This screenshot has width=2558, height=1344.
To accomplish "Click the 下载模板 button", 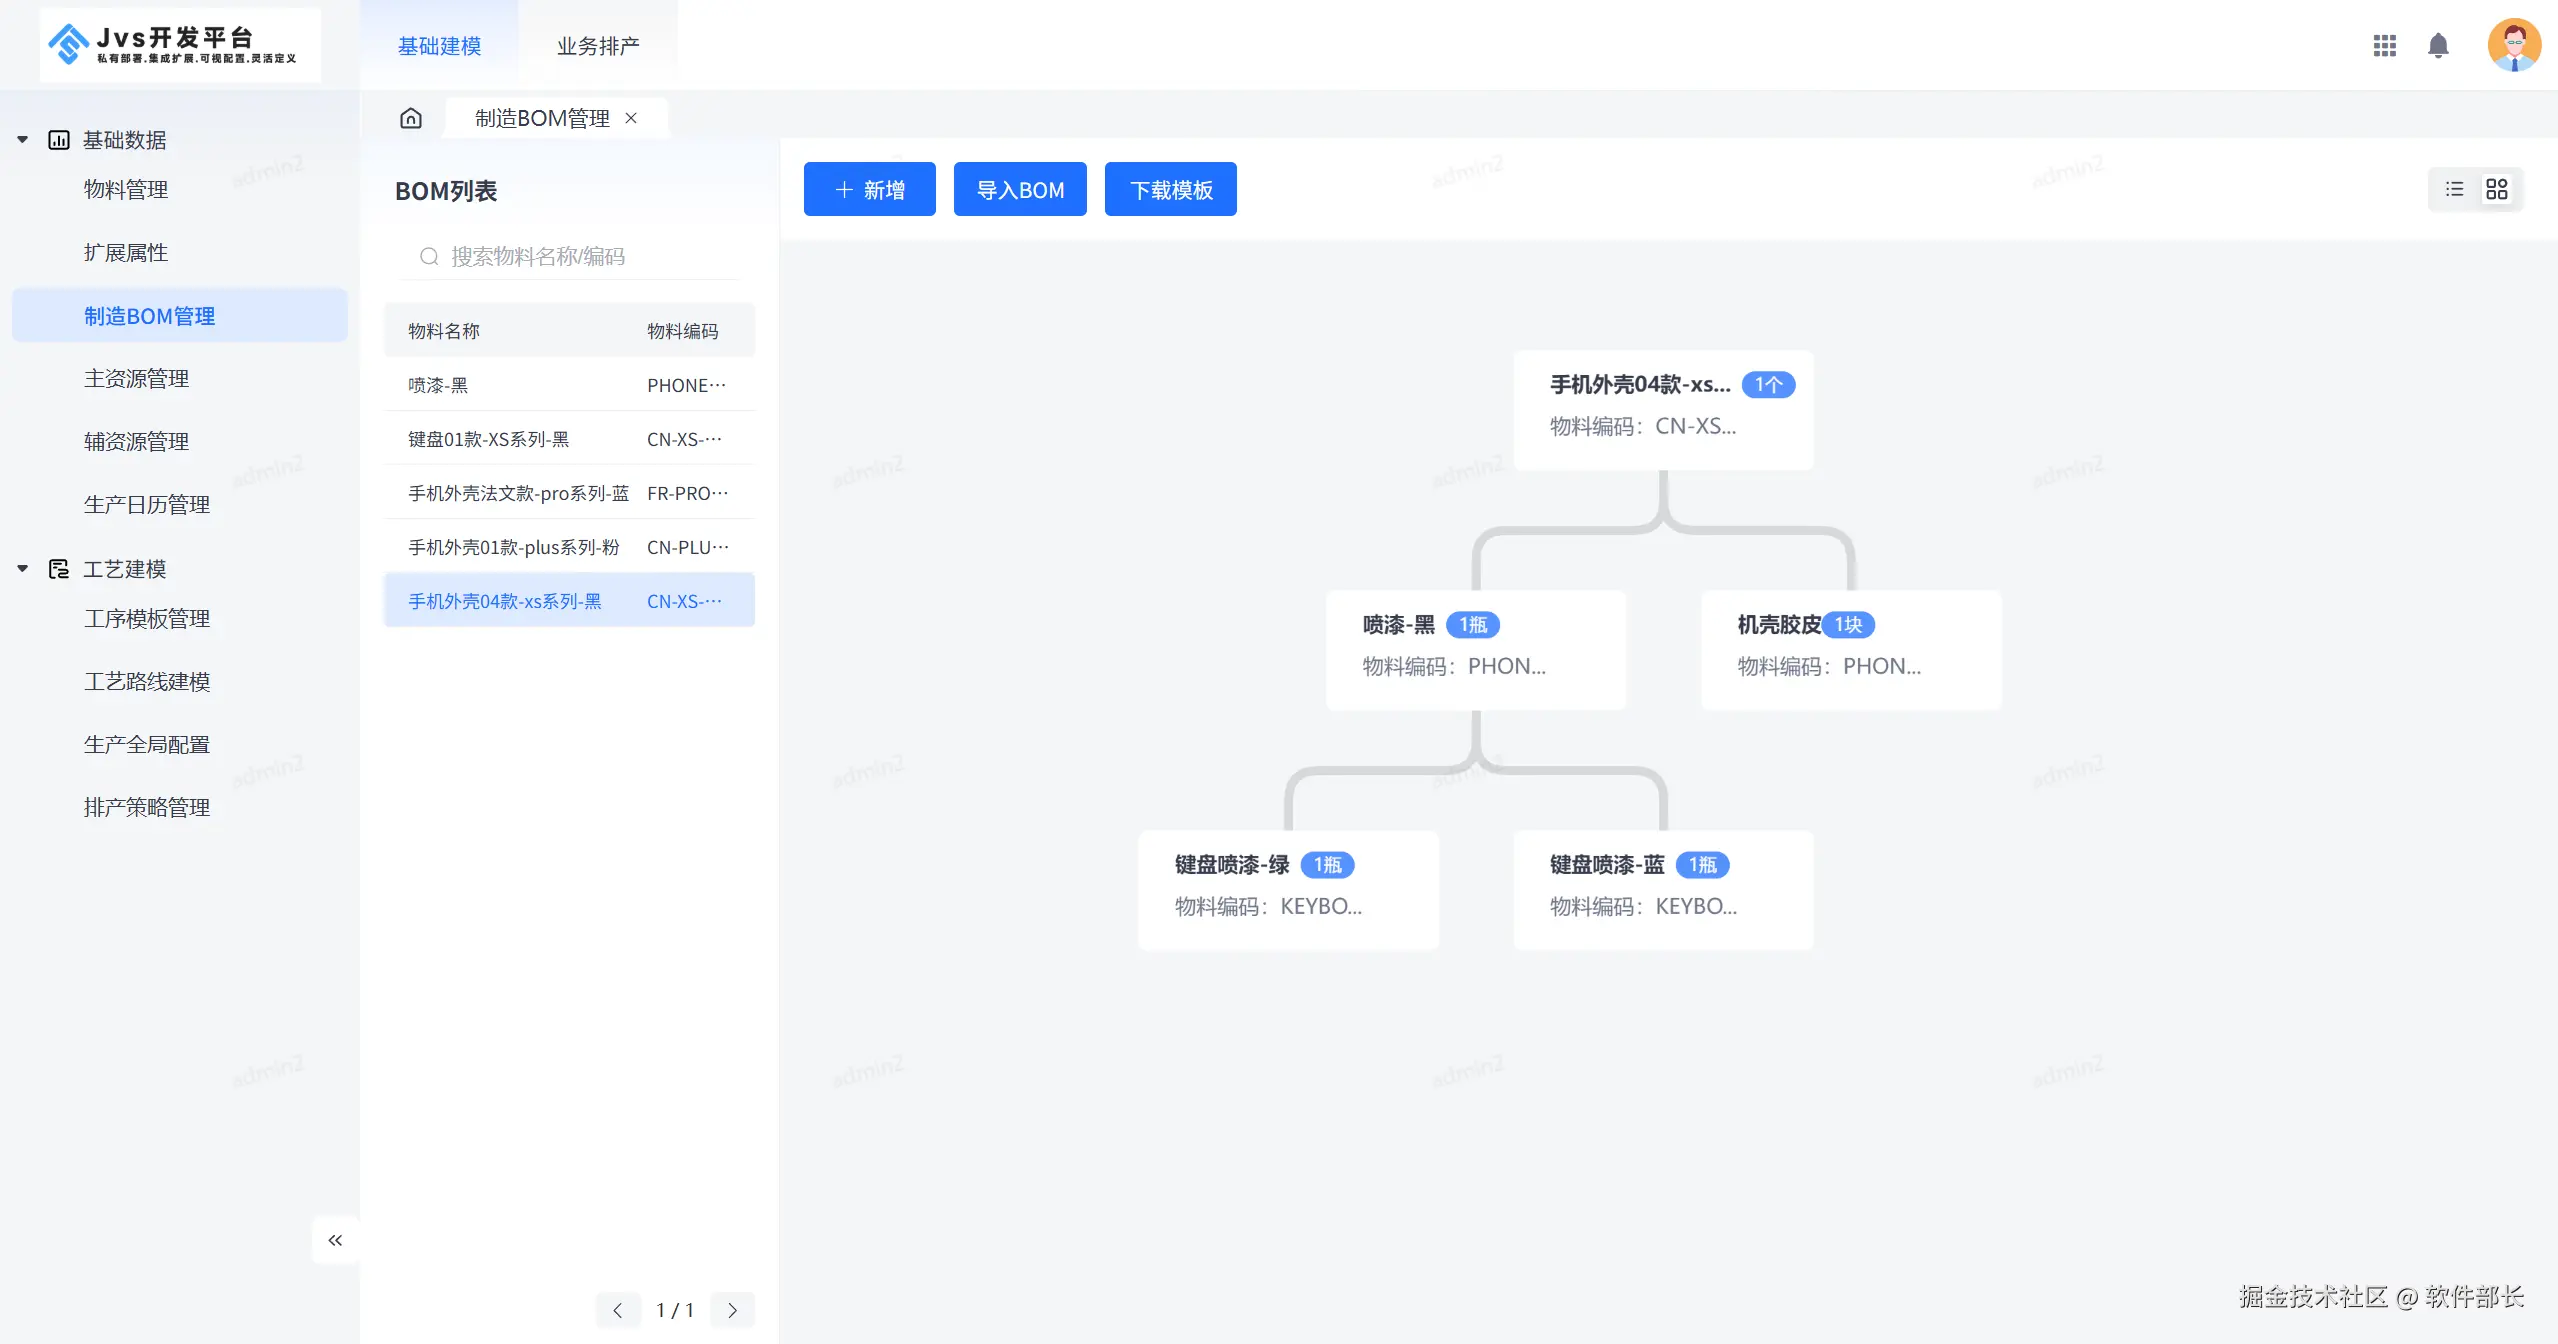I will pos(1170,189).
